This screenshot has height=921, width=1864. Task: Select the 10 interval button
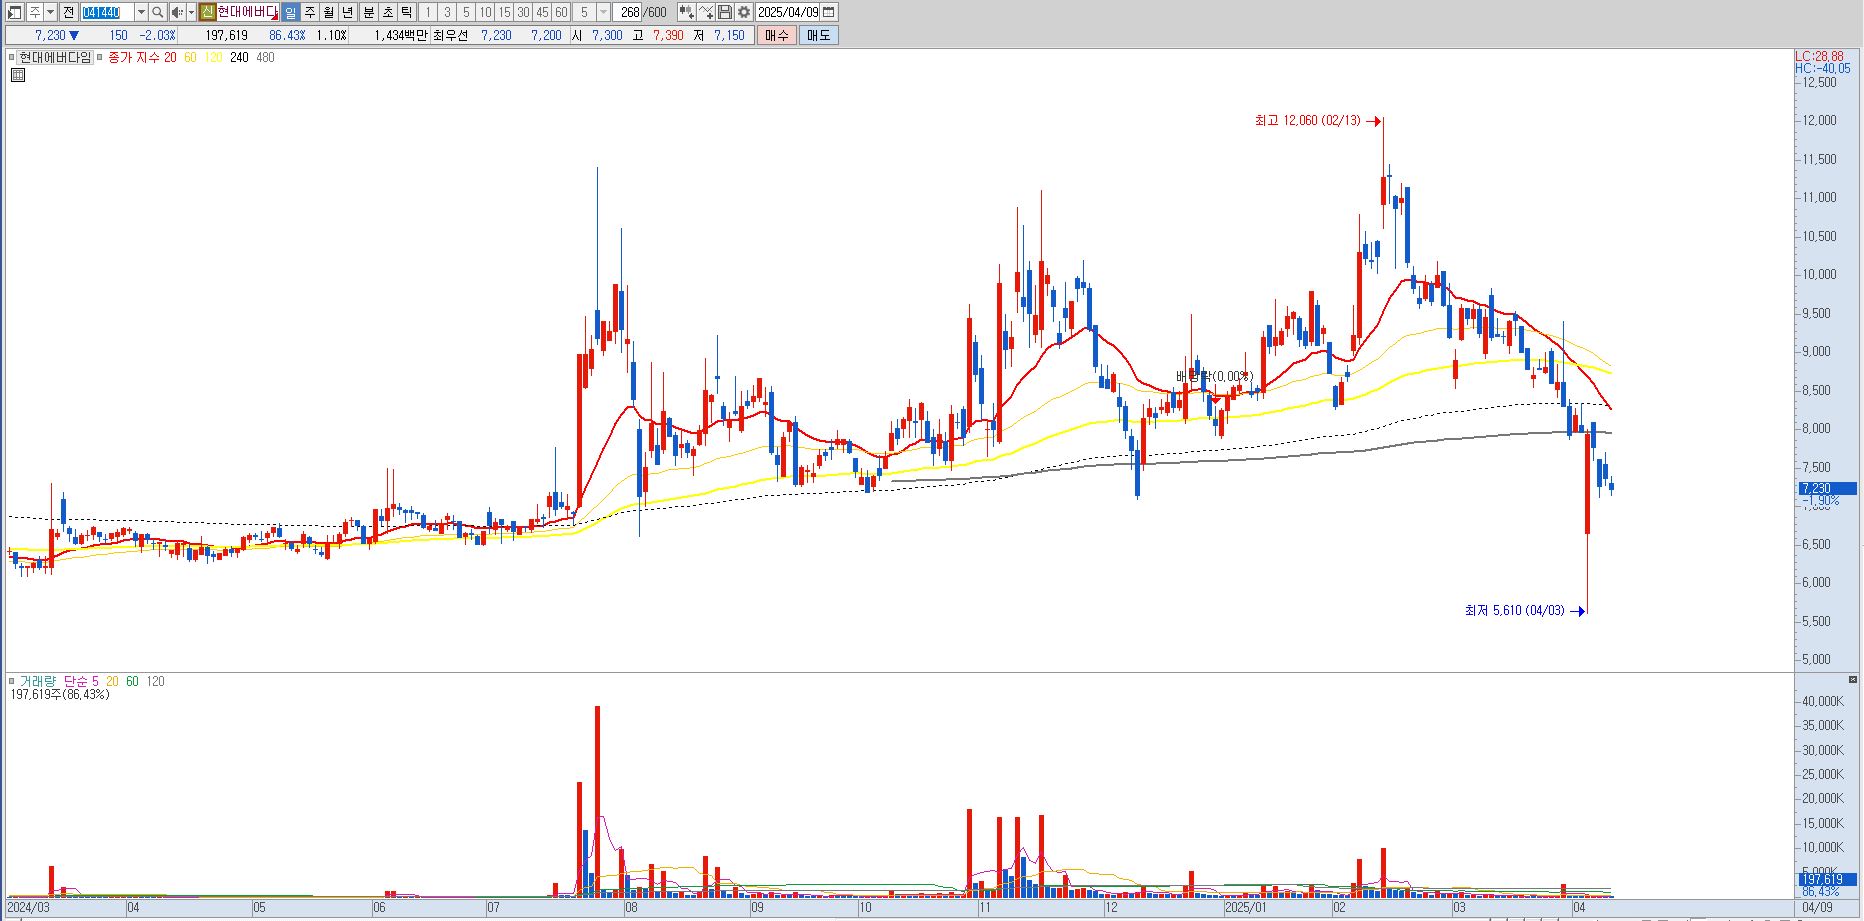point(485,12)
